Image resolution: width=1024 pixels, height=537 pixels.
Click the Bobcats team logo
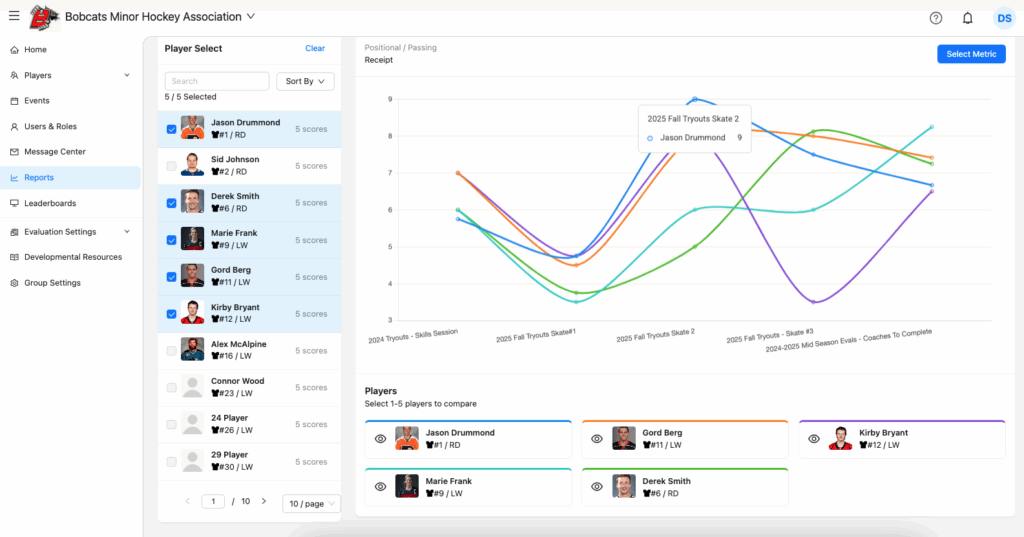tap(44, 17)
